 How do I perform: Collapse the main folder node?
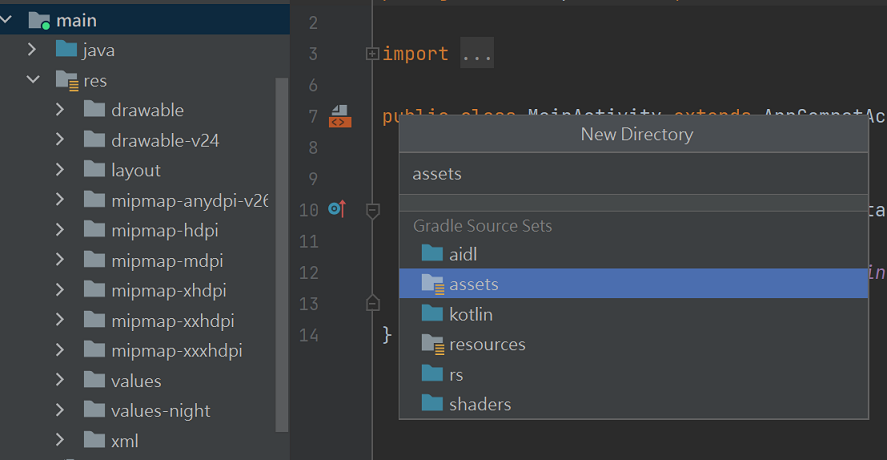point(7,20)
